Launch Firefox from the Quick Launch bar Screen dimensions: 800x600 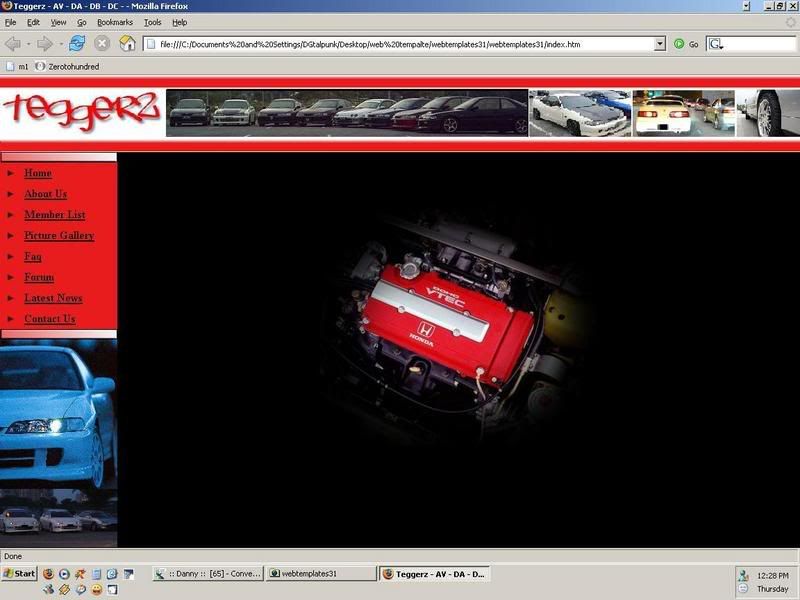pos(48,574)
